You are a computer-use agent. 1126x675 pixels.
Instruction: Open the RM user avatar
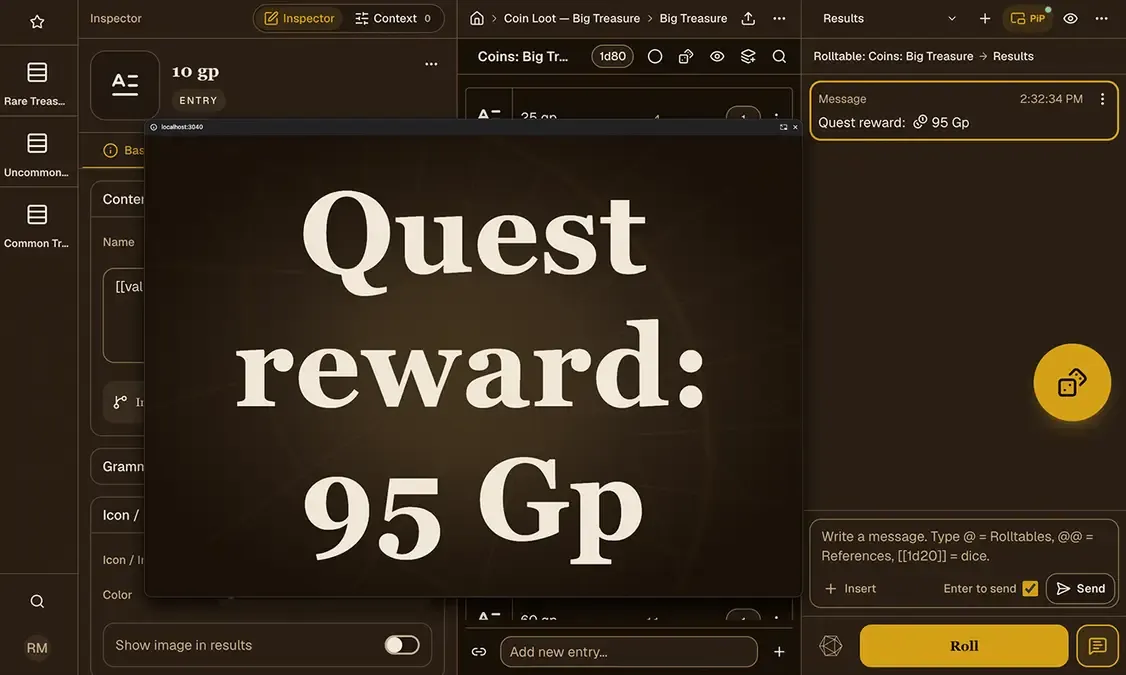[x=37, y=648]
